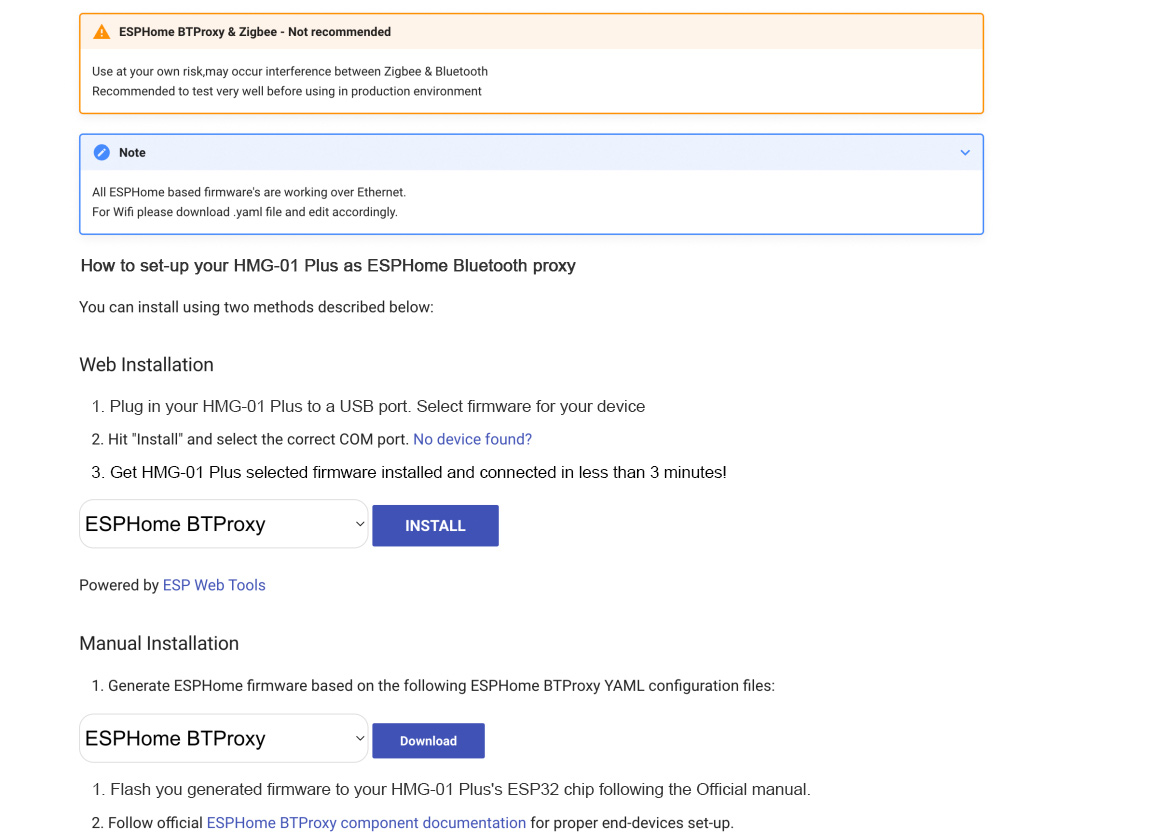Open ESPHome BTProxy component documentation link
Screen dimensions: 1155x840
click(x=366, y=823)
